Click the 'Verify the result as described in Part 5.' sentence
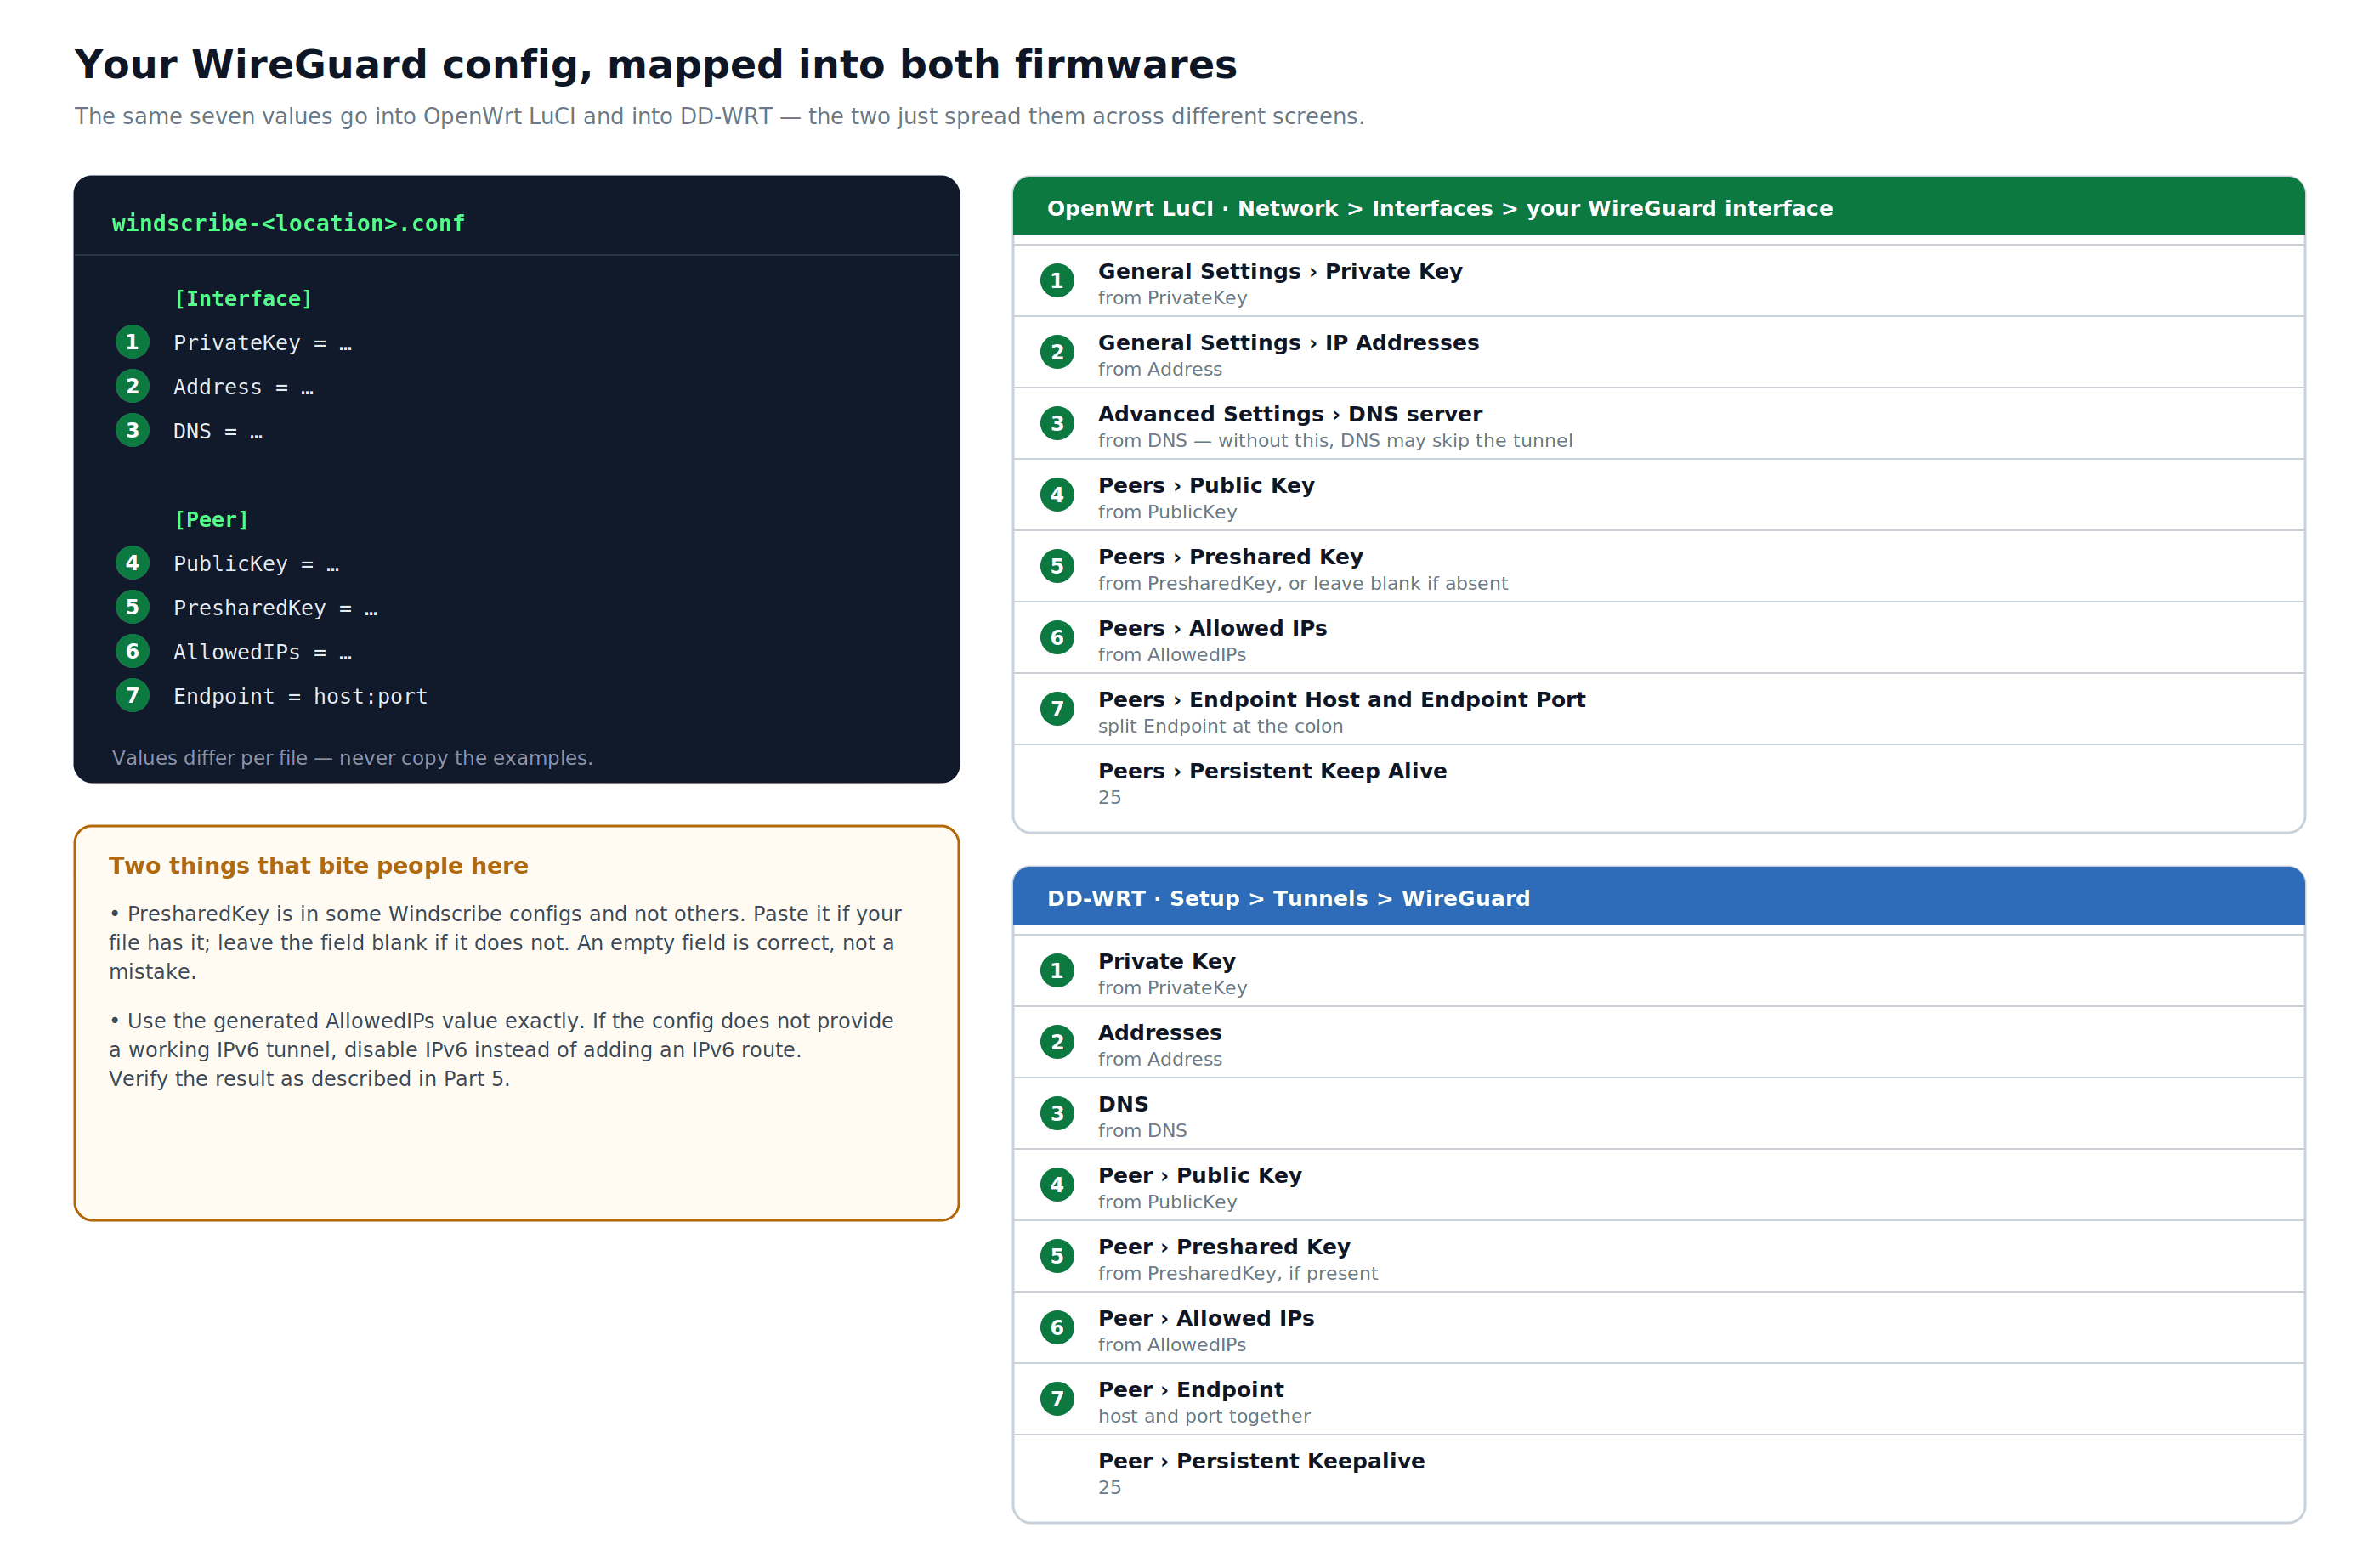2380x1567 pixels. [309, 1079]
